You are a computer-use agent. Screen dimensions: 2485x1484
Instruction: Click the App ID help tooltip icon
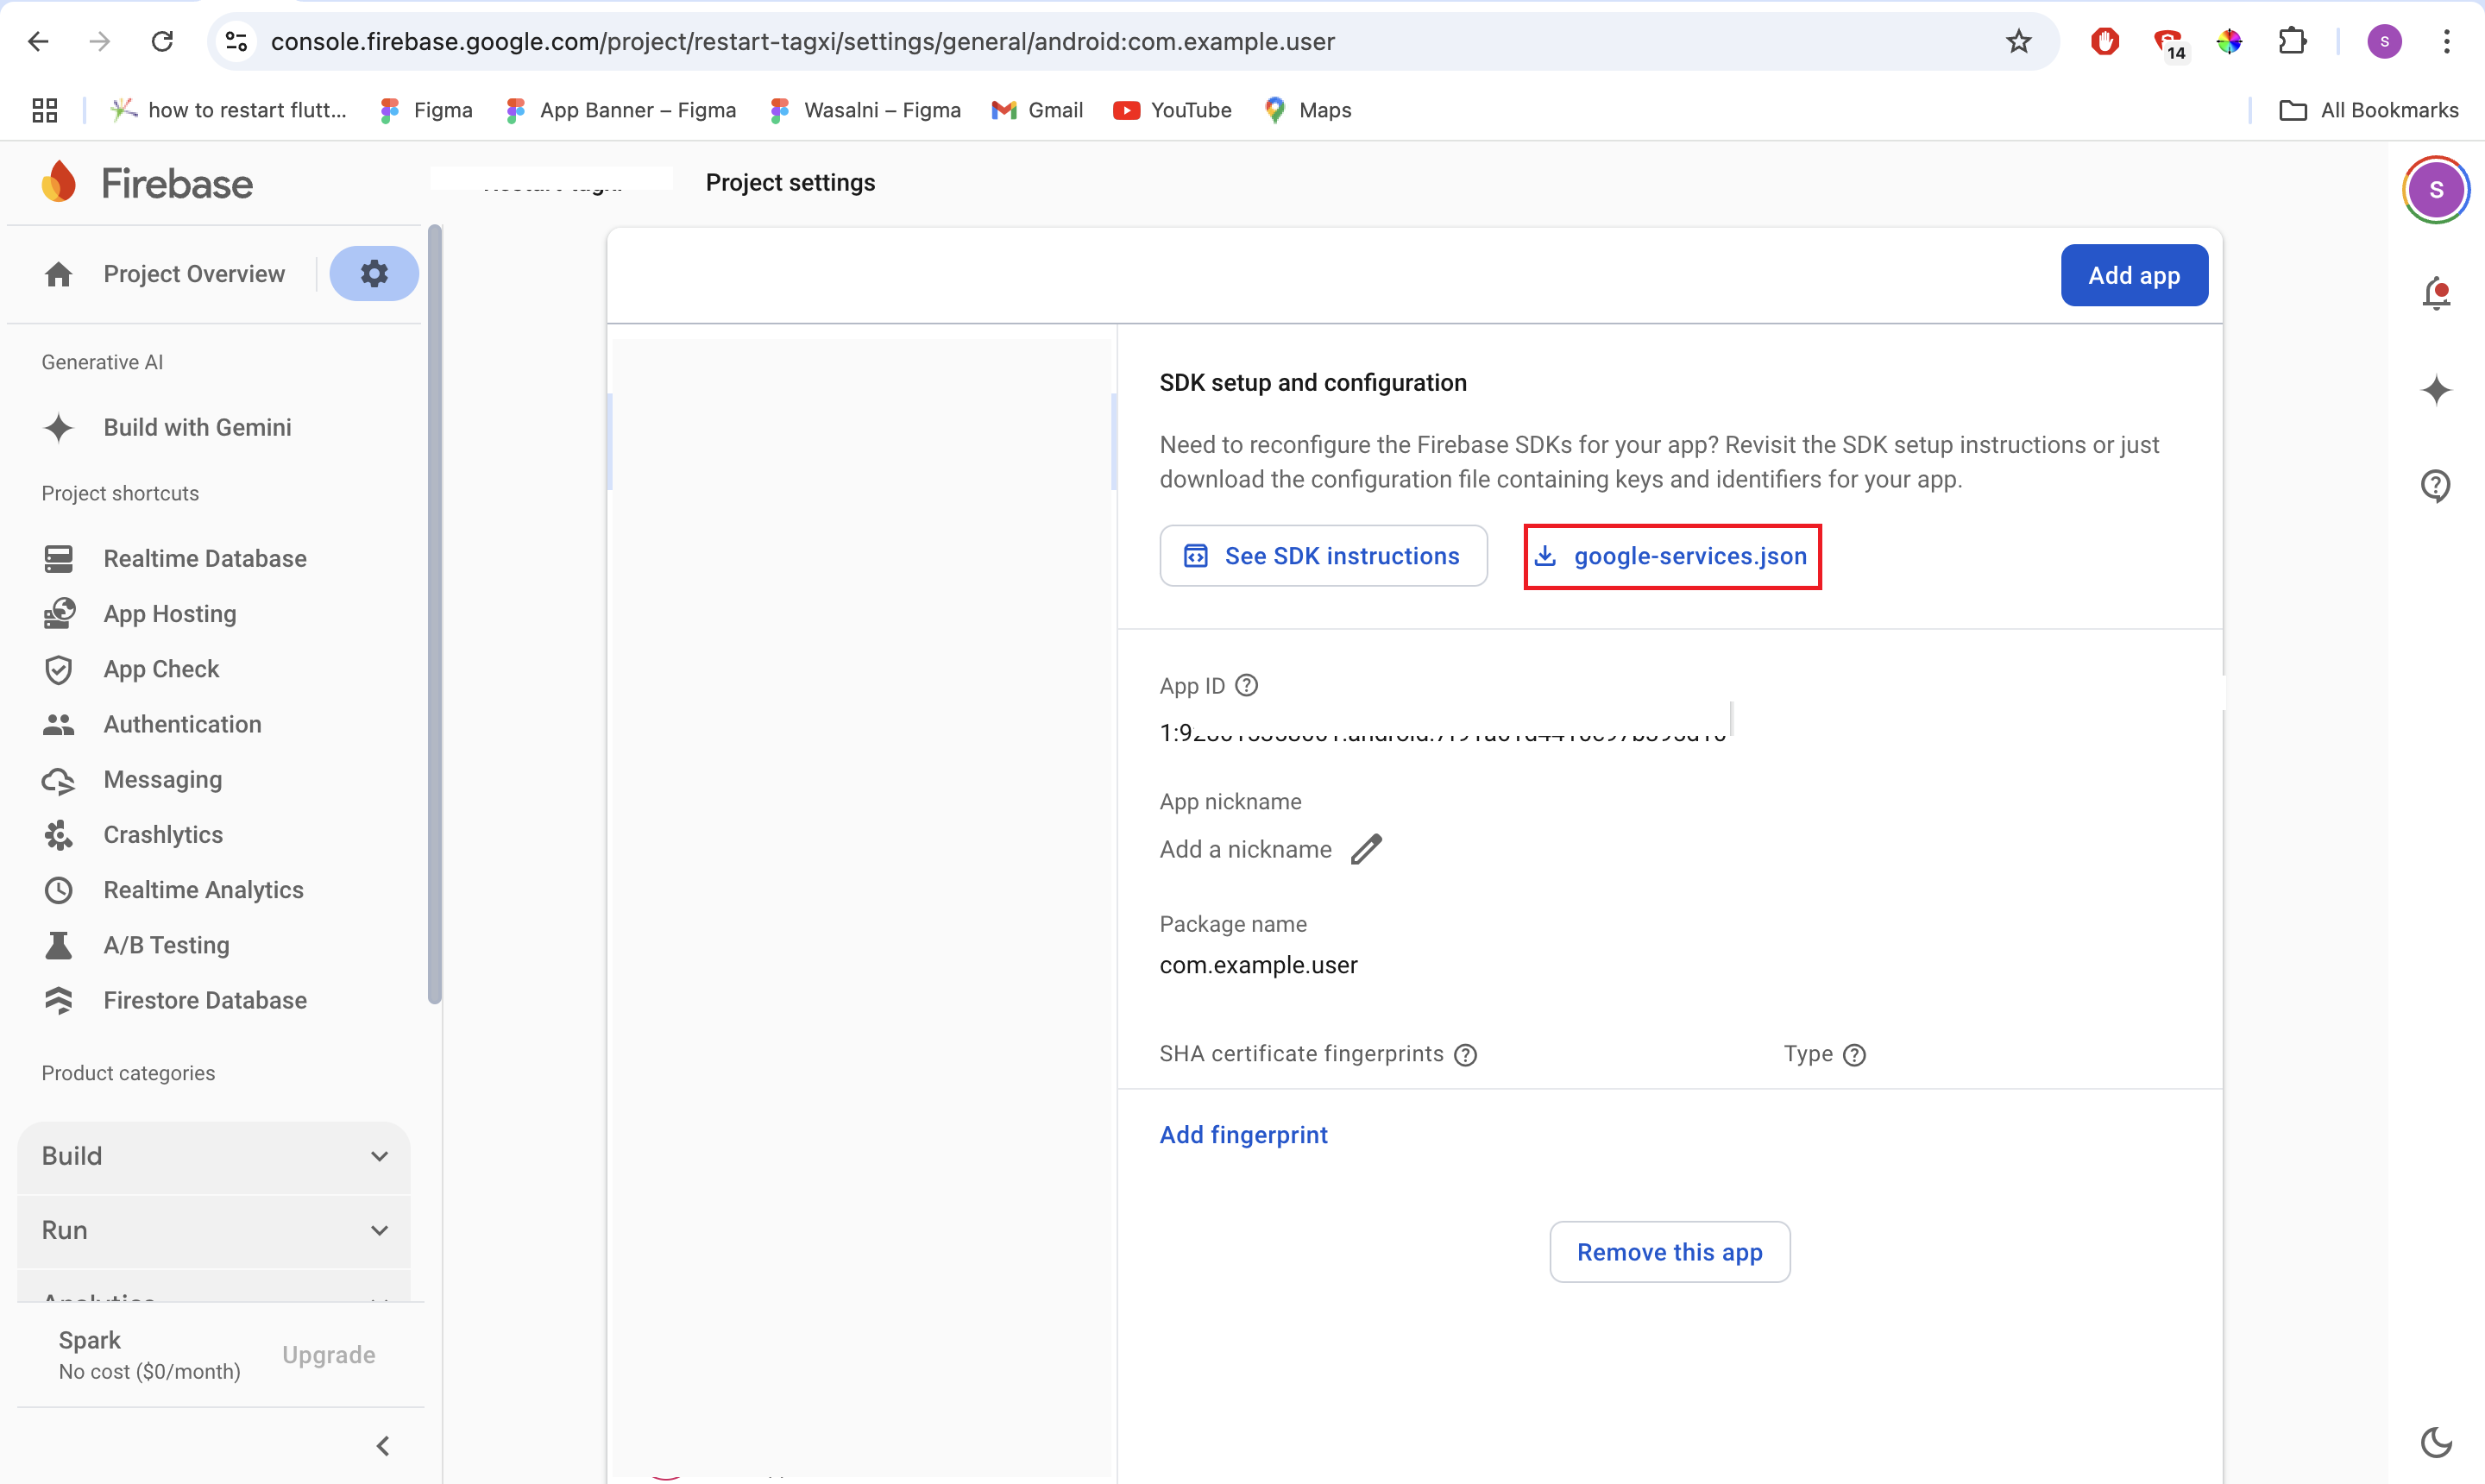tap(1246, 686)
